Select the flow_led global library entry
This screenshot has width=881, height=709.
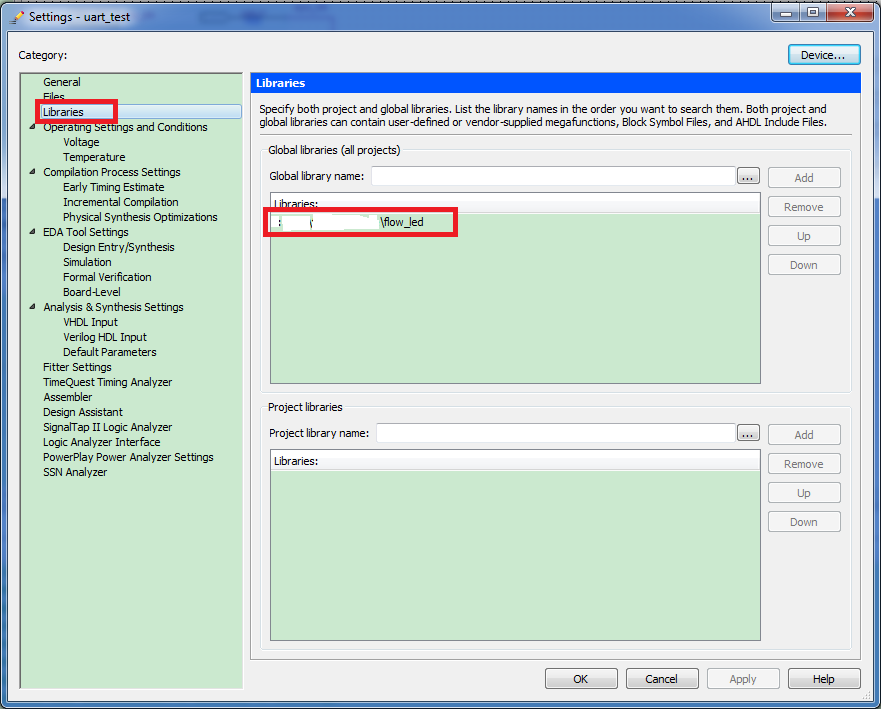click(515, 222)
